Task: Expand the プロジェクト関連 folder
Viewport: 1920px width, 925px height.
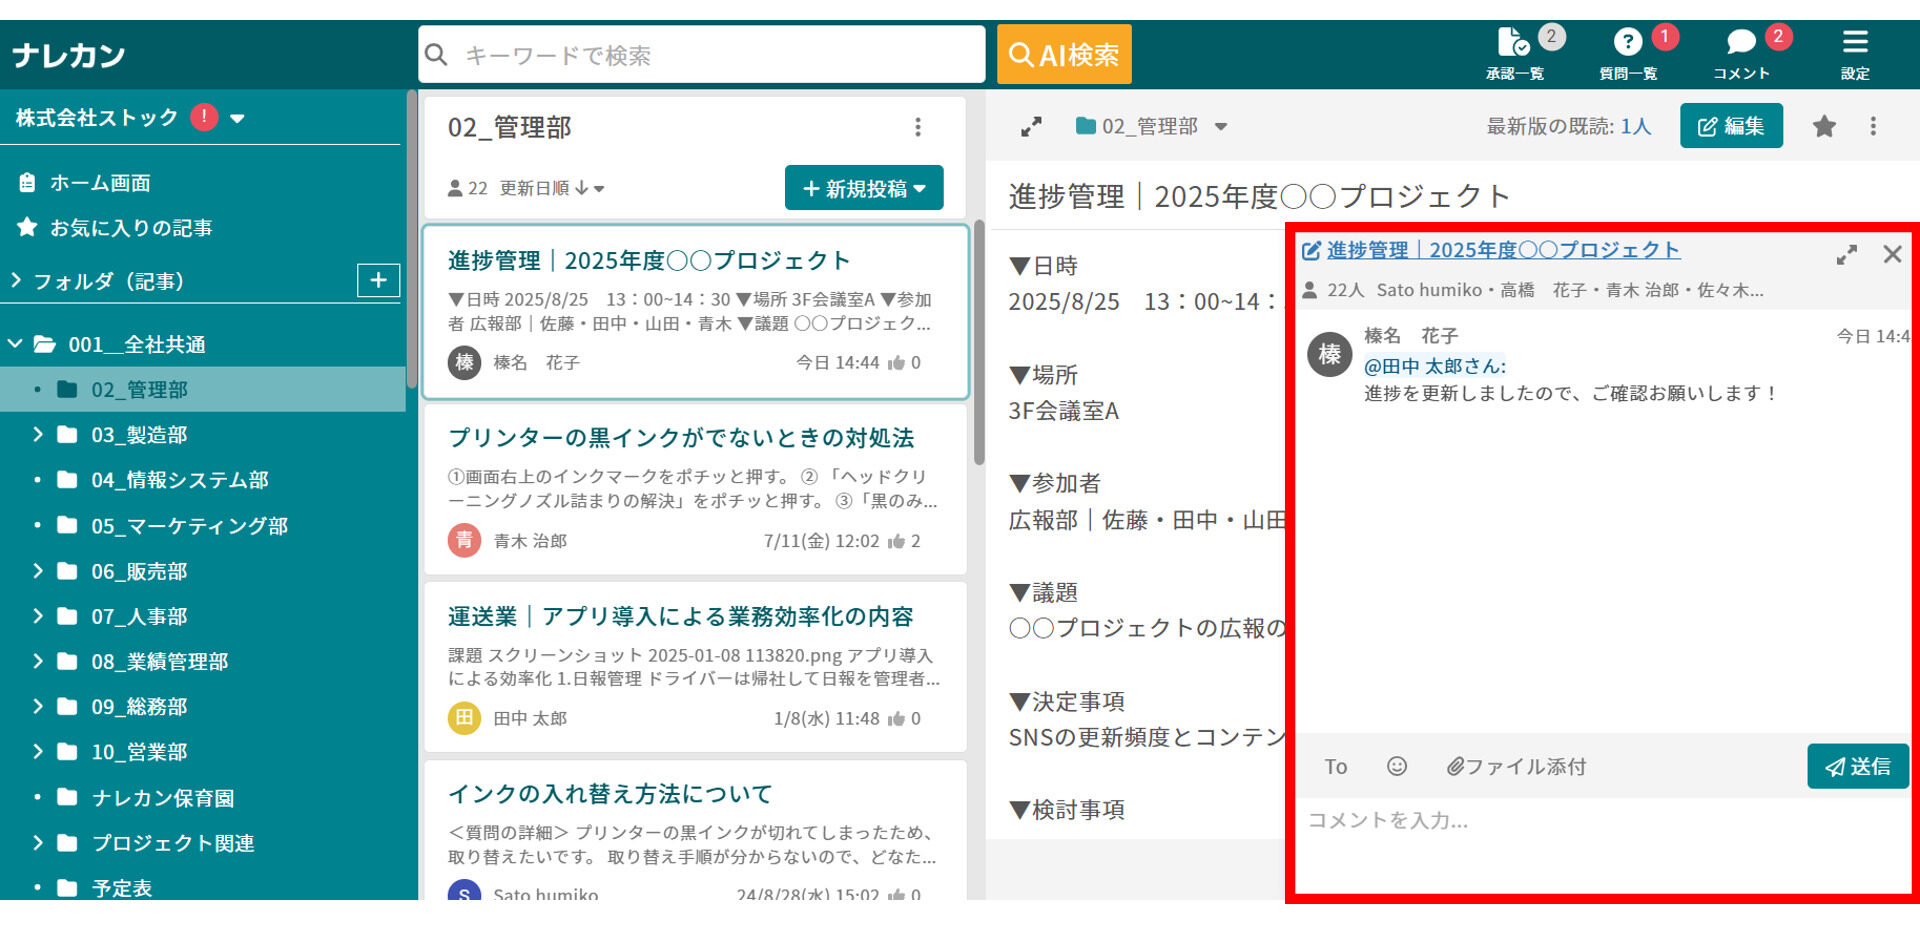Action: pyautogui.click(x=38, y=842)
